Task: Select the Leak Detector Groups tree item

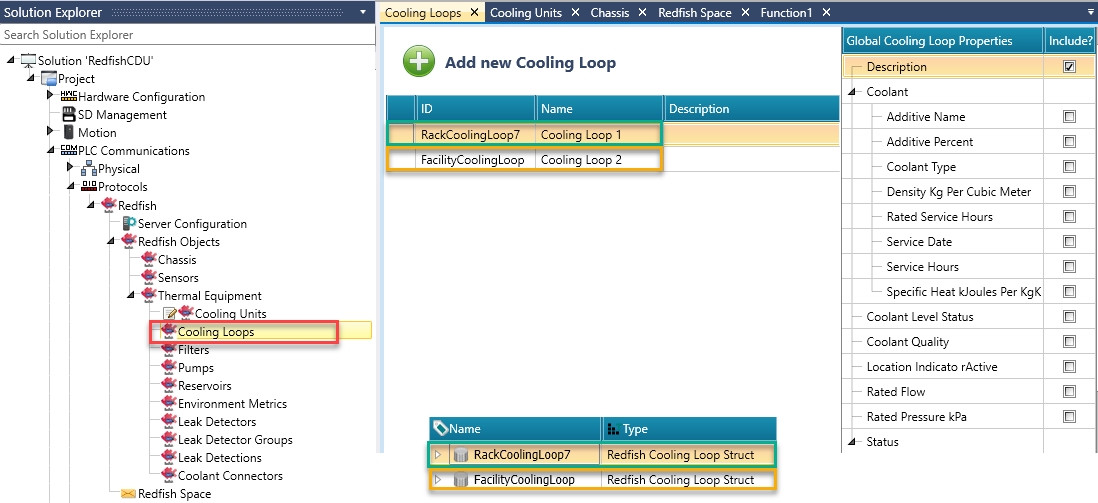Action: coord(235,440)
